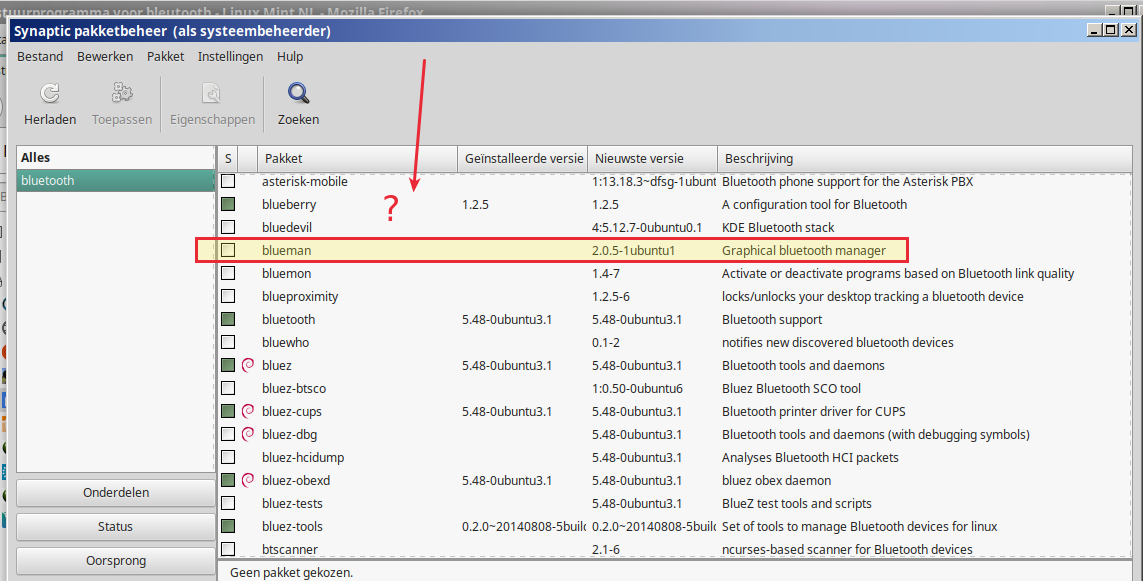Image resolution: width=1143 pixels, height=581 pixels.
Task: Open the Hulp menu
Action: tap(290, 56)
